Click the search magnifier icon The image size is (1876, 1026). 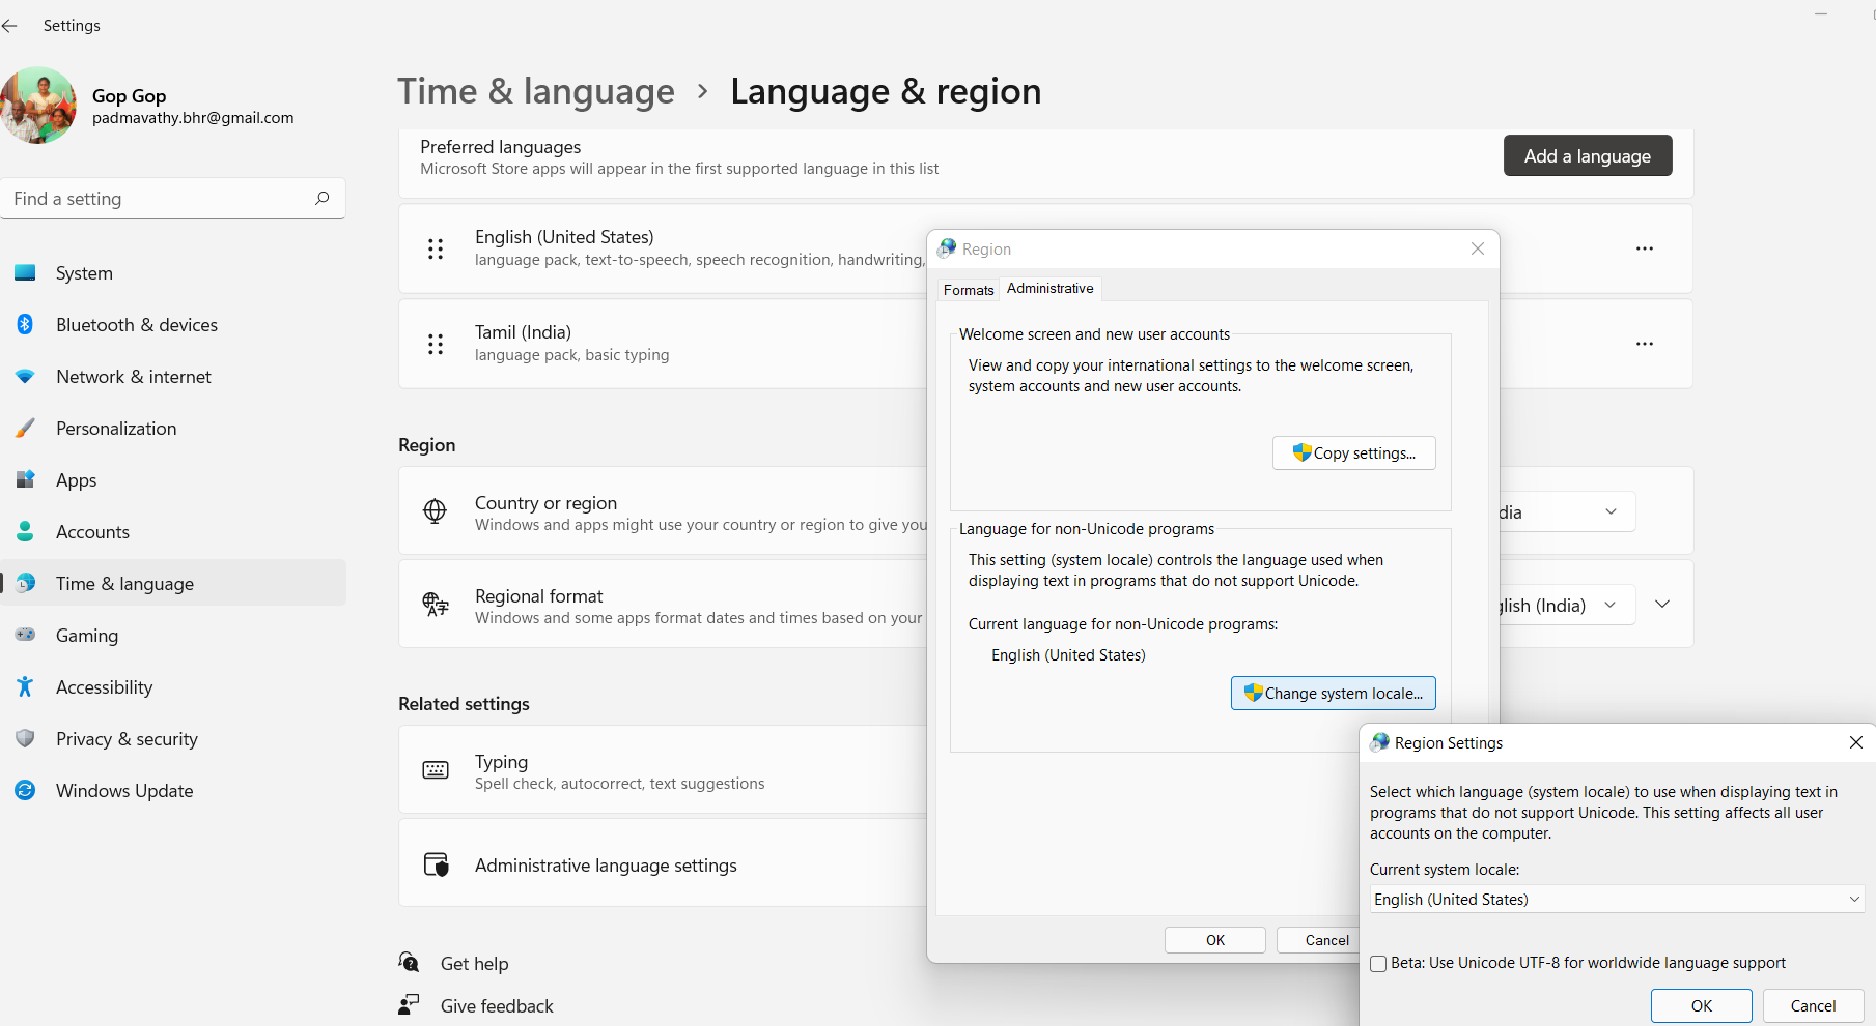click(x=322, y=198)
